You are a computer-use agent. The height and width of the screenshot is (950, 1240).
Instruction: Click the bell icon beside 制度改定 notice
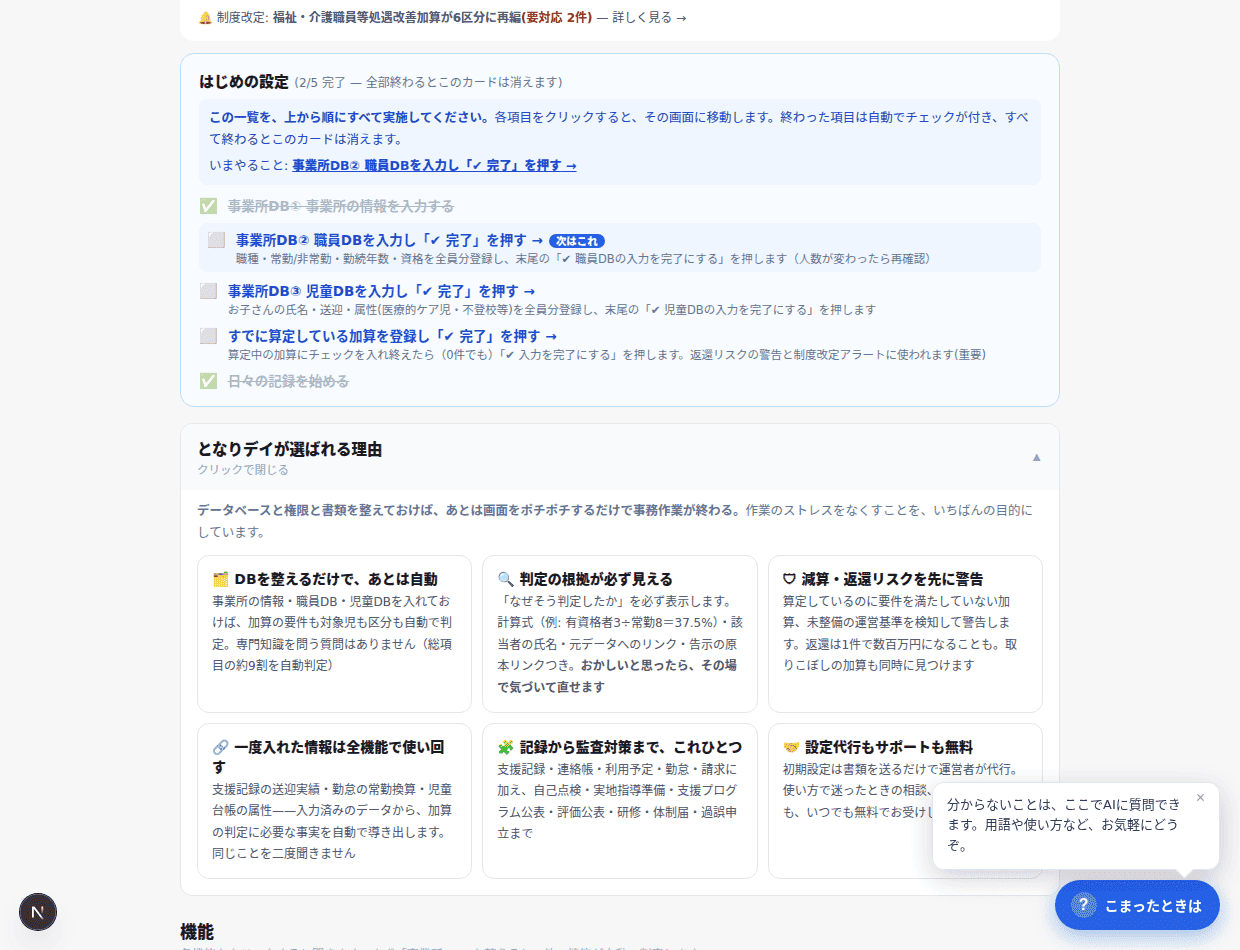pos(205,17)
